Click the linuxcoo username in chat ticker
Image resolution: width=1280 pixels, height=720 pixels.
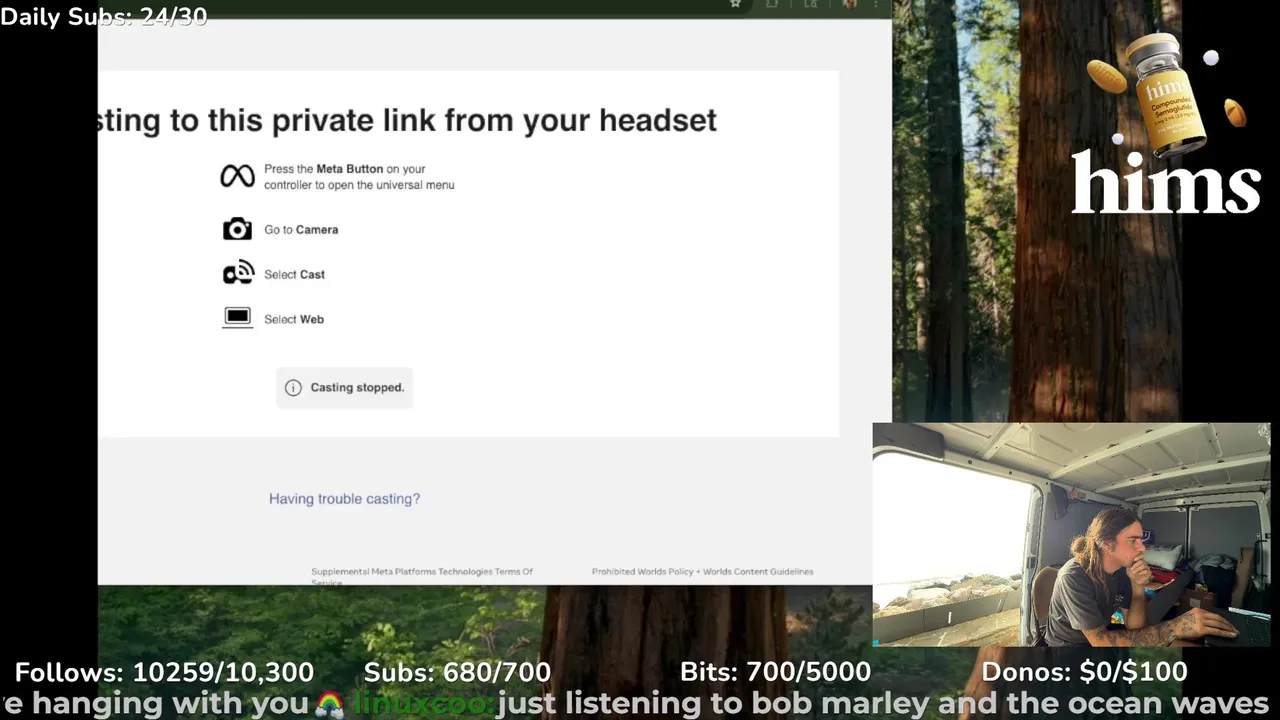[x=424, y=703]
